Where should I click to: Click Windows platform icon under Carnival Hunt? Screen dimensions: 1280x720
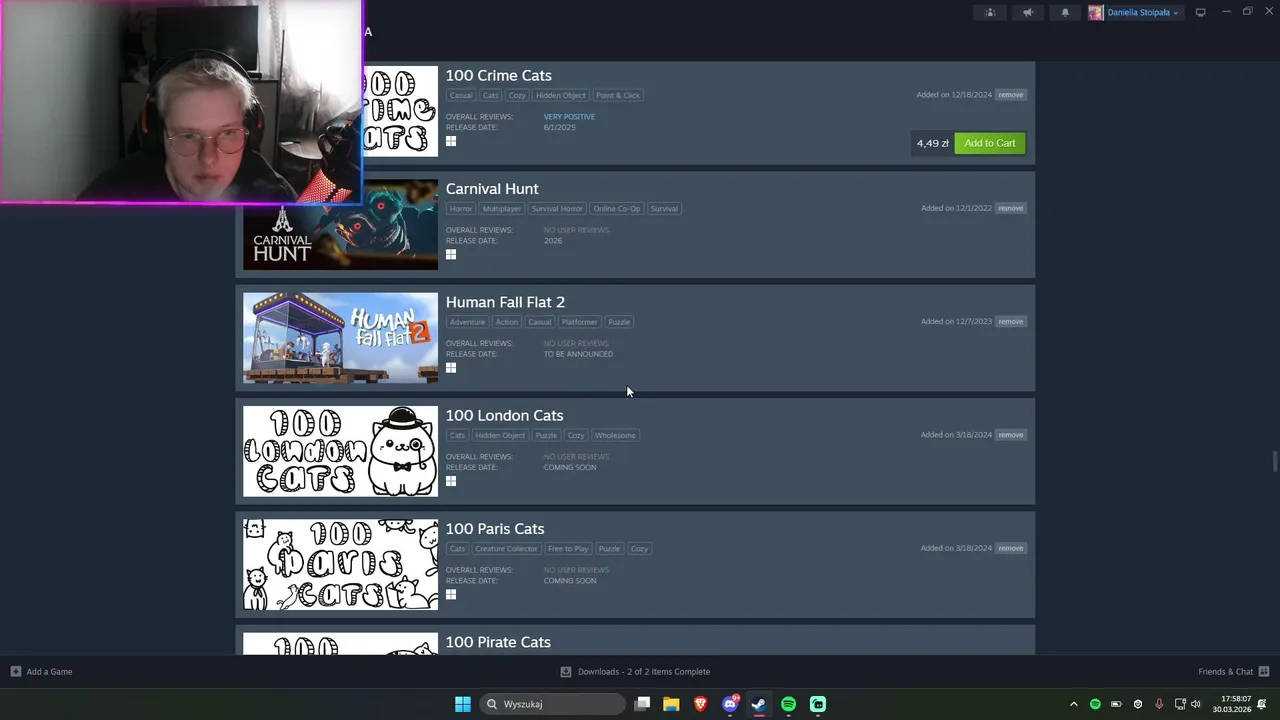451,254
